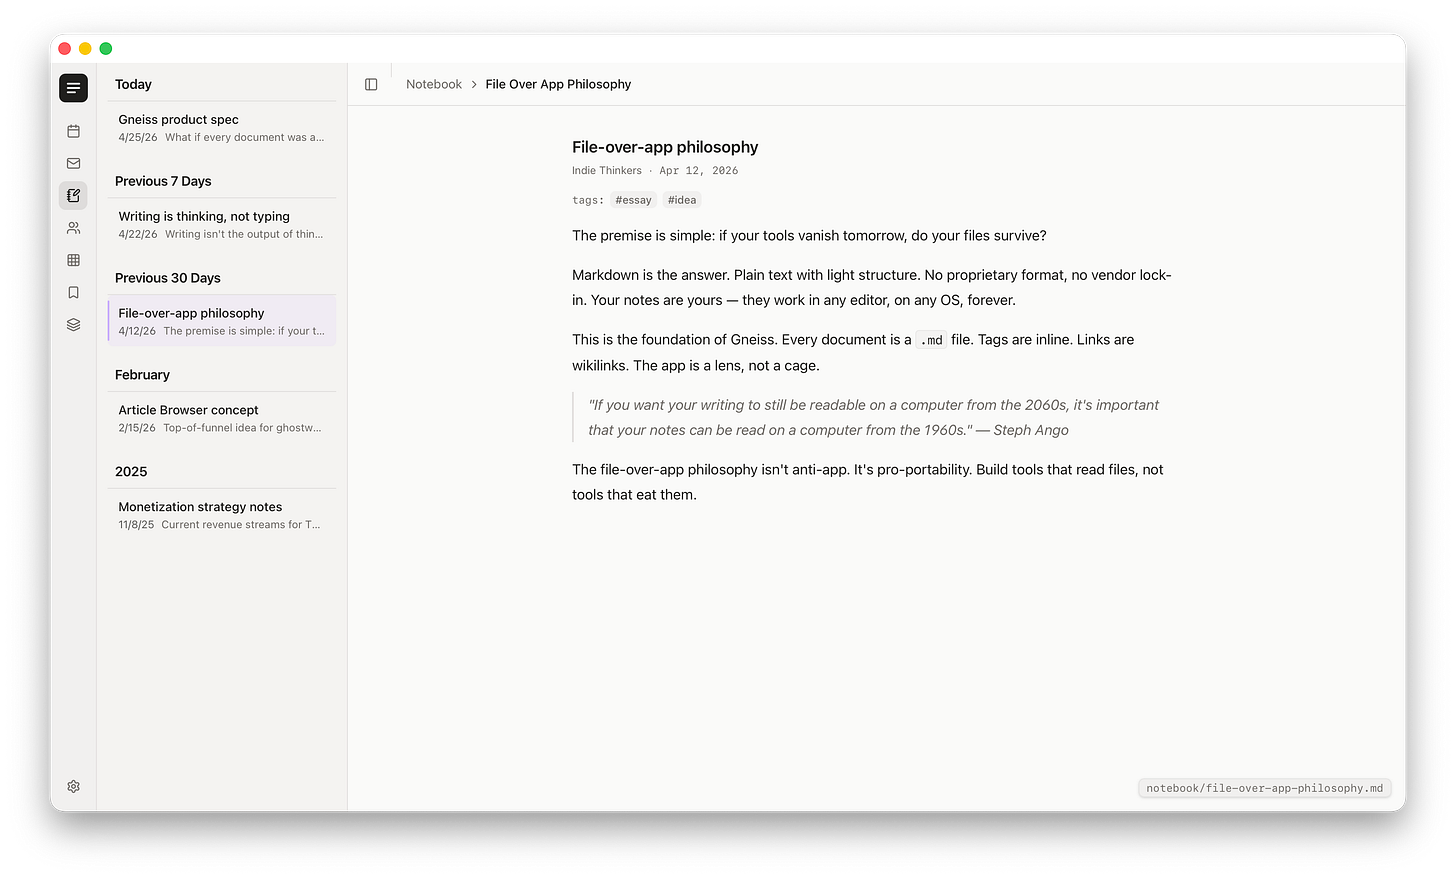Viewport: 1456px width, 878px height.
Task: Click the Notebook breadcrumb link
Action: click(434, 85)
